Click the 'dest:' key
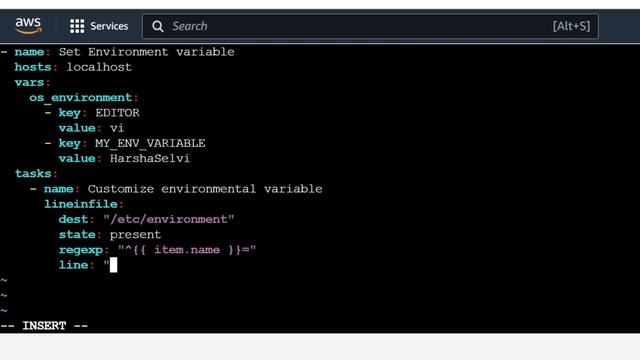640x360 pixels. [x=76, y=219]
